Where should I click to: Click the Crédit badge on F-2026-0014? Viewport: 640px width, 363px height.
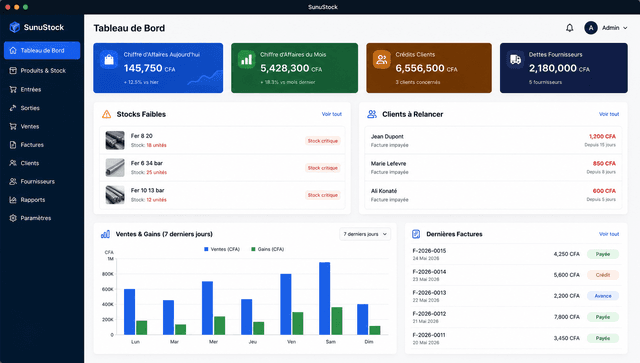[603, 275]
